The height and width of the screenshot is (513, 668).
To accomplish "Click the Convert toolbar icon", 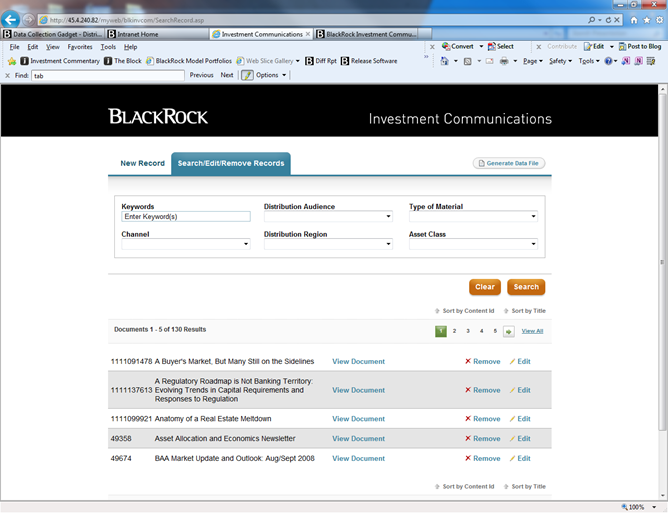I will pos(446,46).
